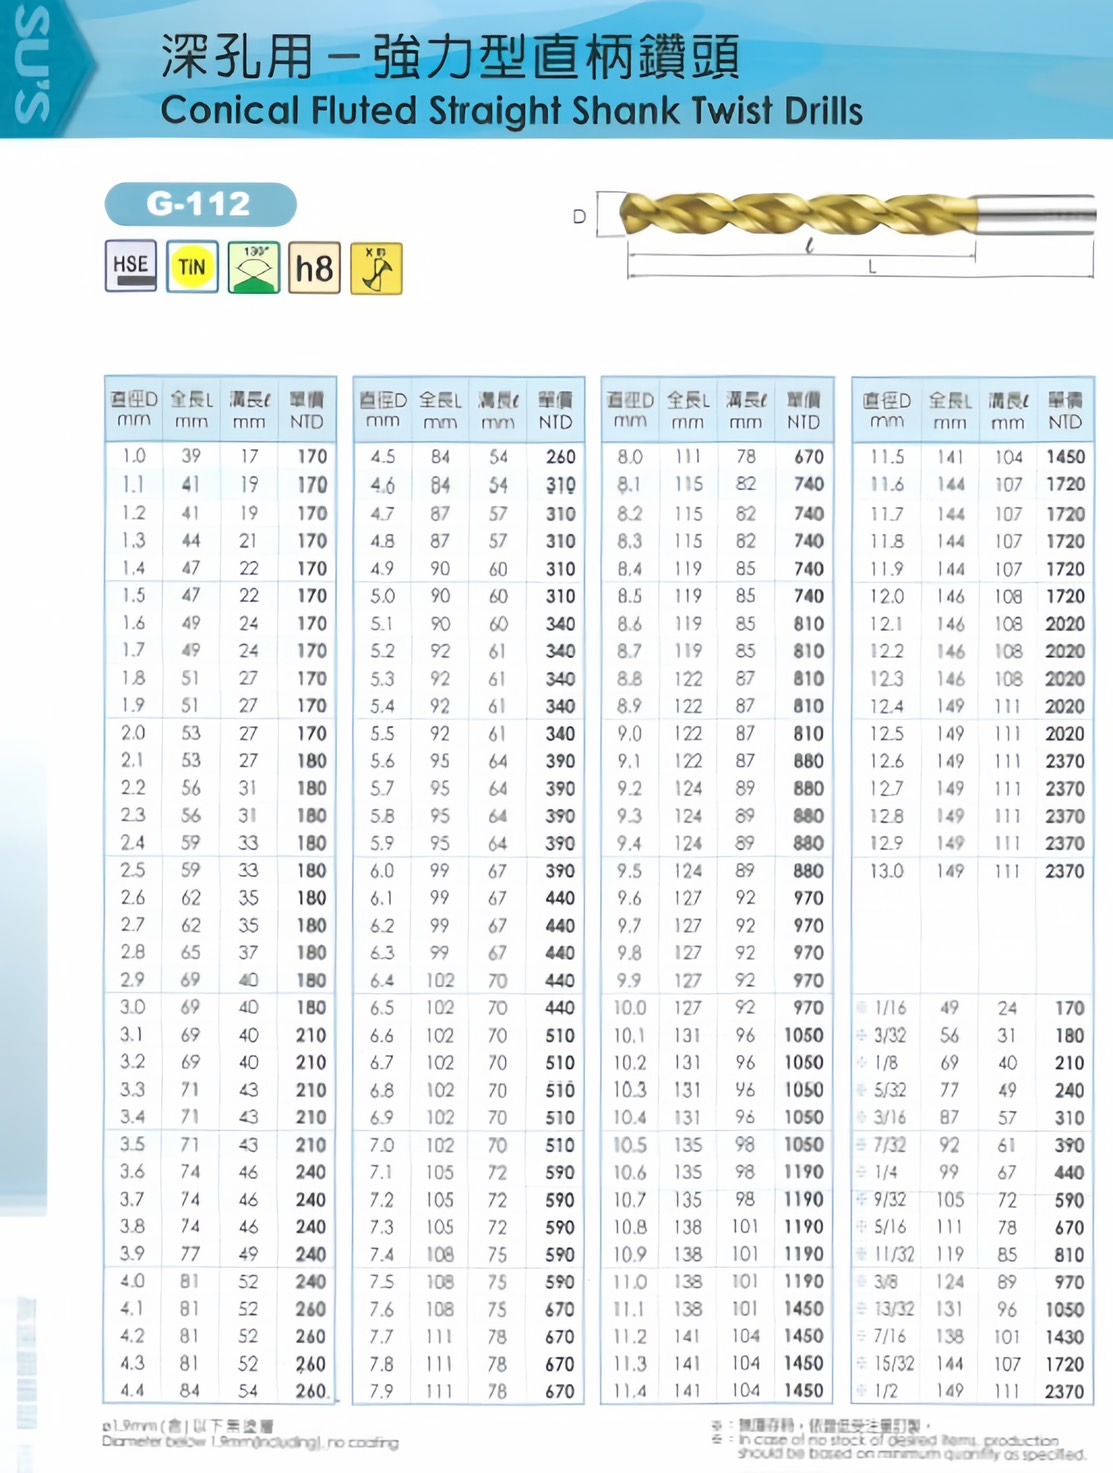The width and height of the screenshot is (1113, 1473).
Task: Click the 直徑D header in the first table
Action: tap(134, 410)
